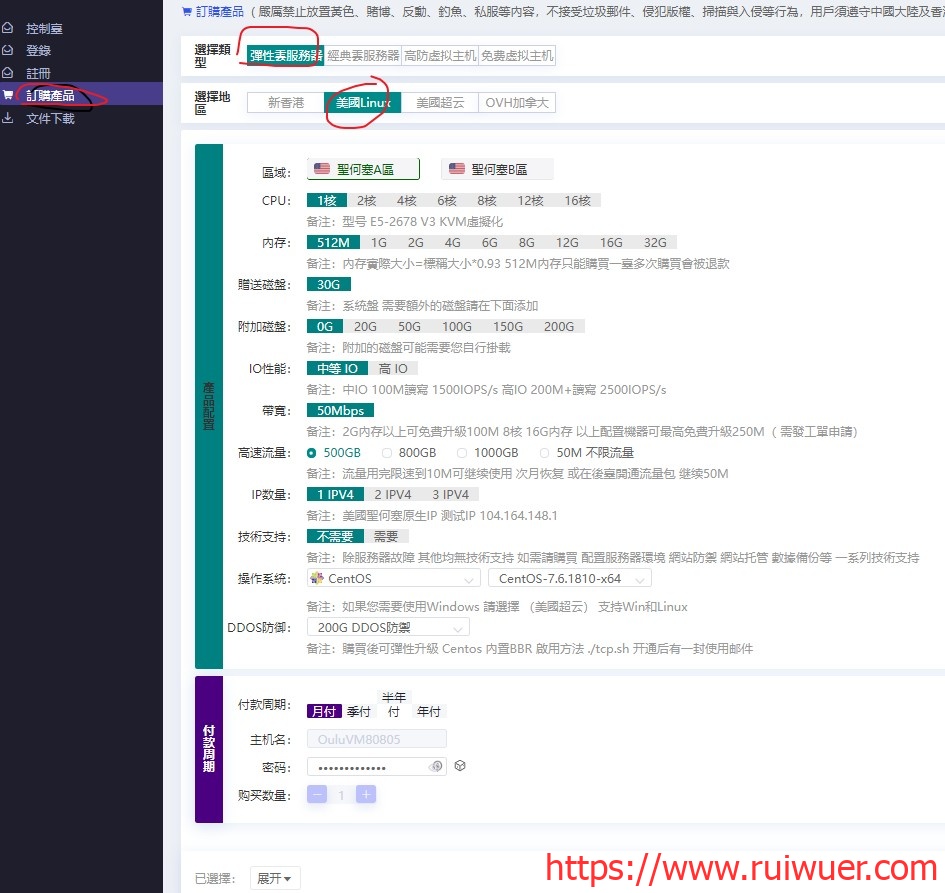
Task: Click the 登錄 icon in sidebar
Action: point(8,50)
